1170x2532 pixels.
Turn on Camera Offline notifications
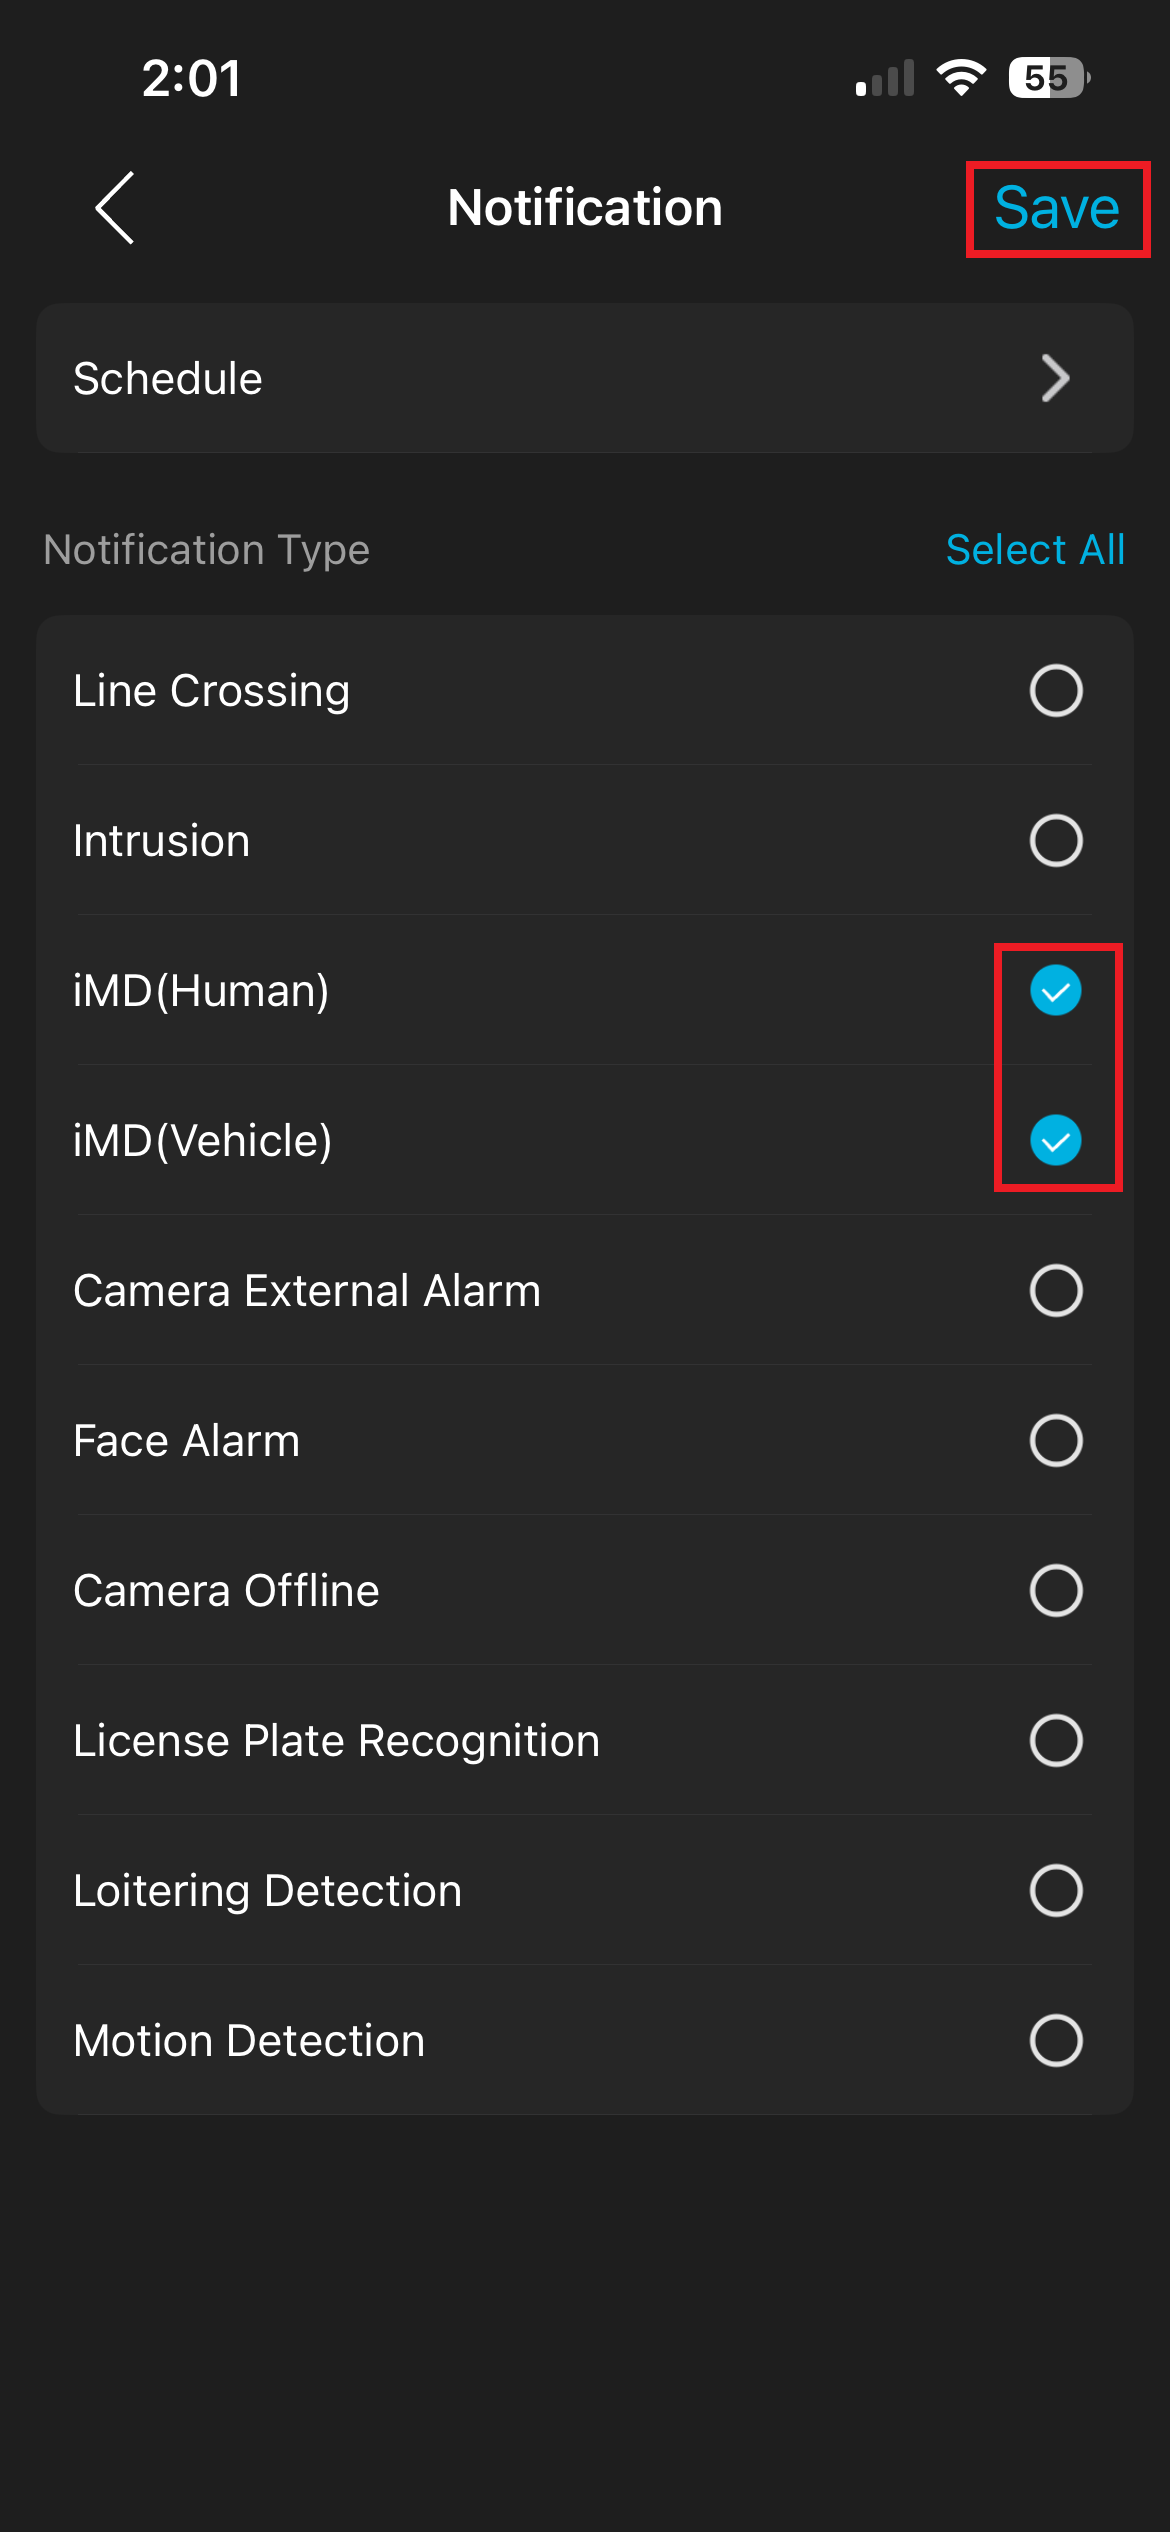pyautogui.click(x=1056, y=1591)
